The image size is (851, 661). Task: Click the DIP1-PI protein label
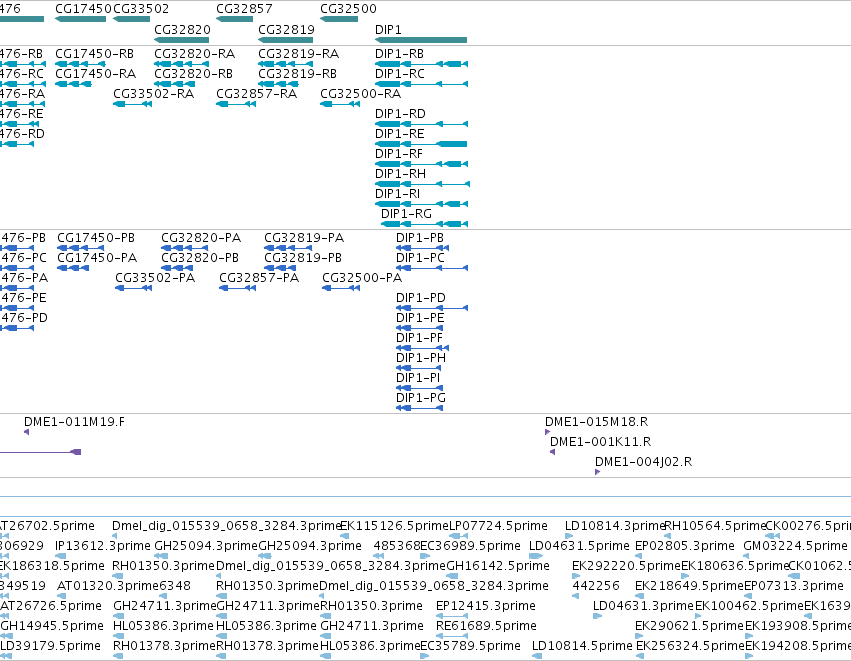418,379
